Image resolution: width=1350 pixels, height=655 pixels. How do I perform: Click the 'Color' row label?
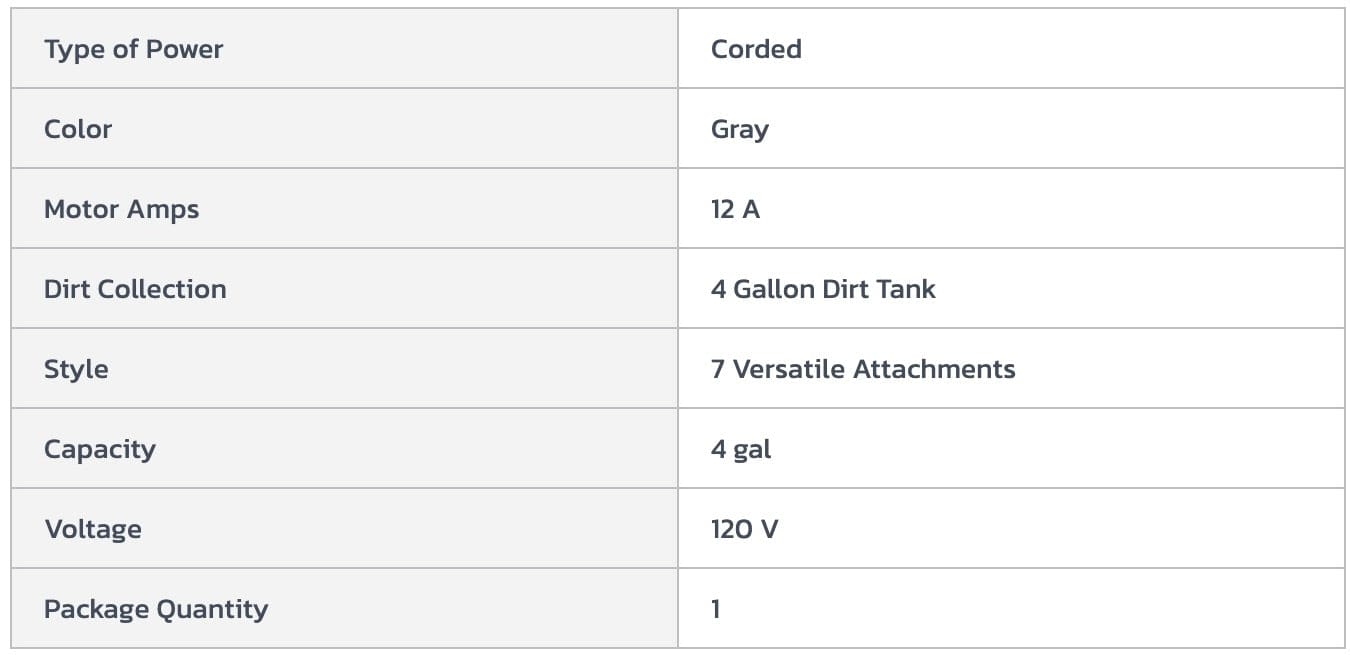pyautogui.click(x=77, y=129)
